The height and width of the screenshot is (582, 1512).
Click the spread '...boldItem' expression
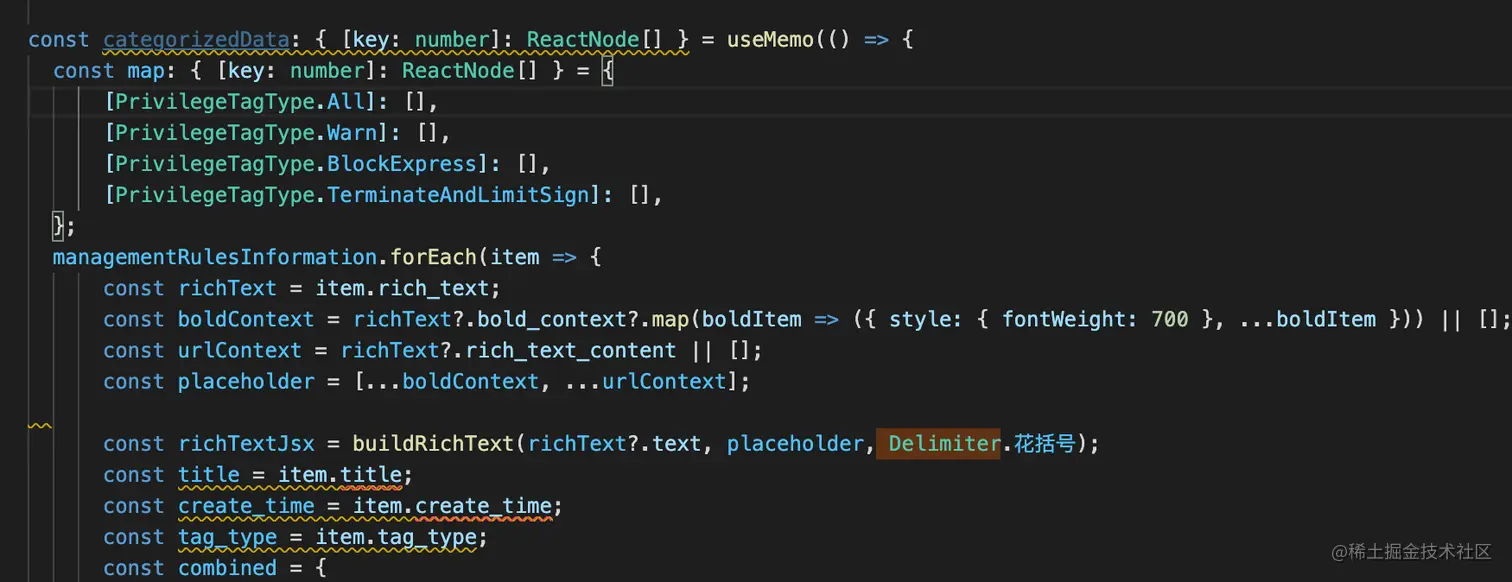(x=1307, y=319)
